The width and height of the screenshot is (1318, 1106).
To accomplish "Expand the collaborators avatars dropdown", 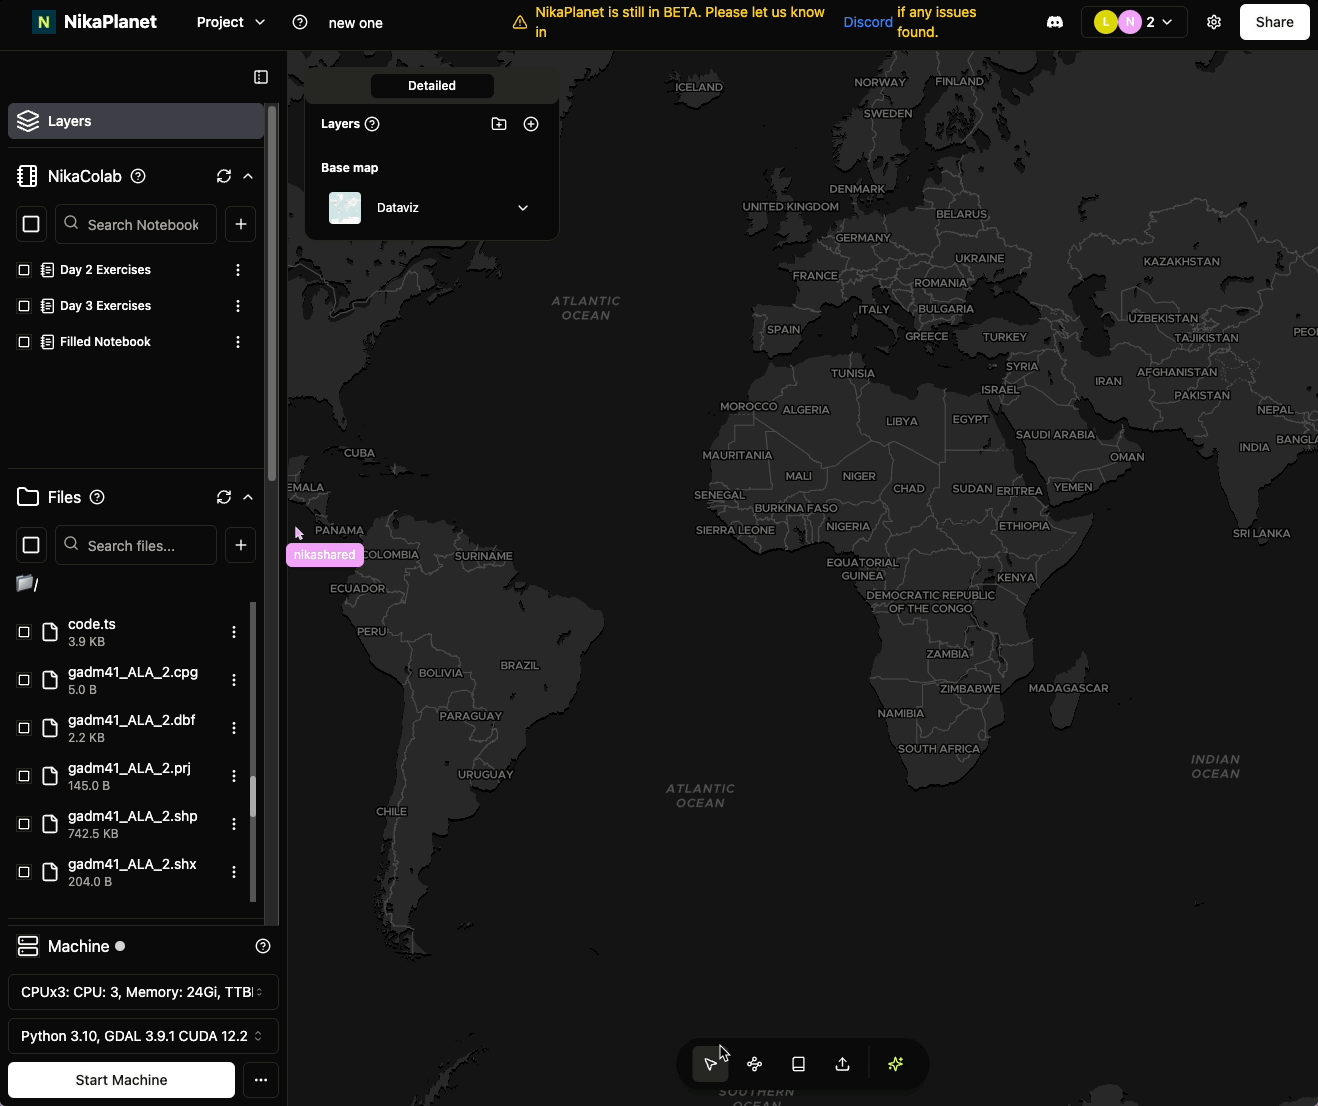I will 1134,22.
